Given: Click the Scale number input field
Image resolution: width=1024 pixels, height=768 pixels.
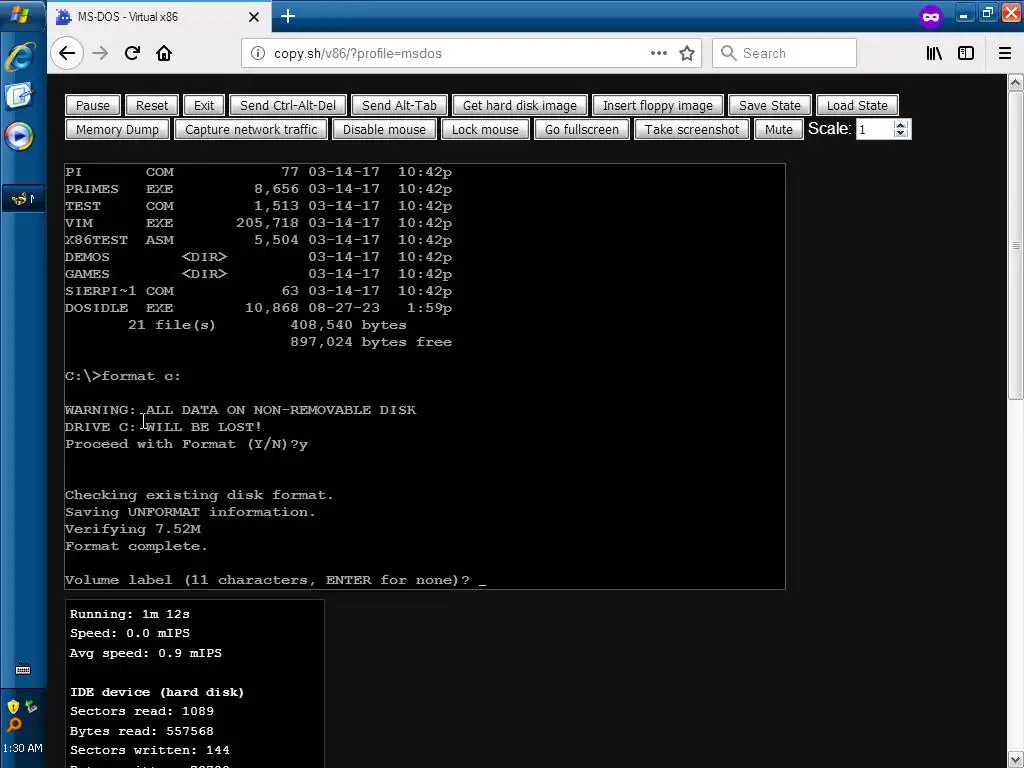Looking at the screenshot, I should [x=875, y=129].
